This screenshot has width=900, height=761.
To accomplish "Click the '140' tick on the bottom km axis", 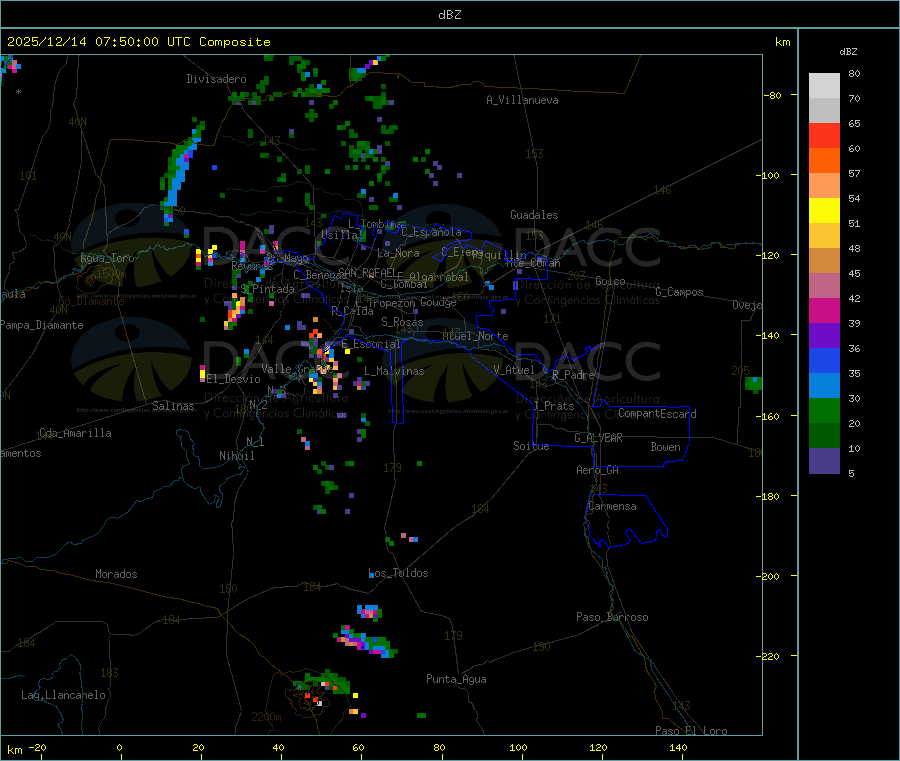I will point(678,747).
